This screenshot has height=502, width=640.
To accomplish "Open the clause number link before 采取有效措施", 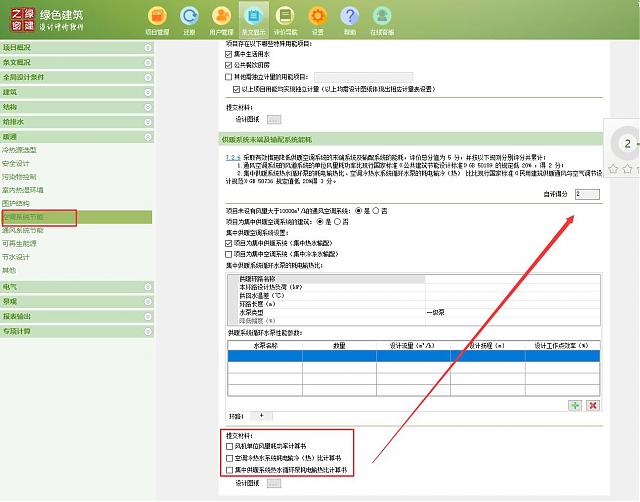I will tap(233, 158).
